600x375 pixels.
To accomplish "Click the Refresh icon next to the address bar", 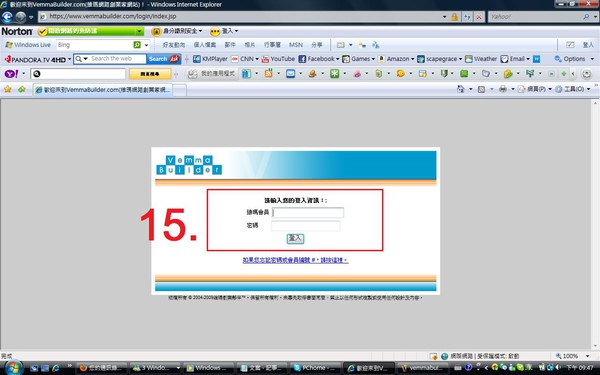I will pos(467,17).
